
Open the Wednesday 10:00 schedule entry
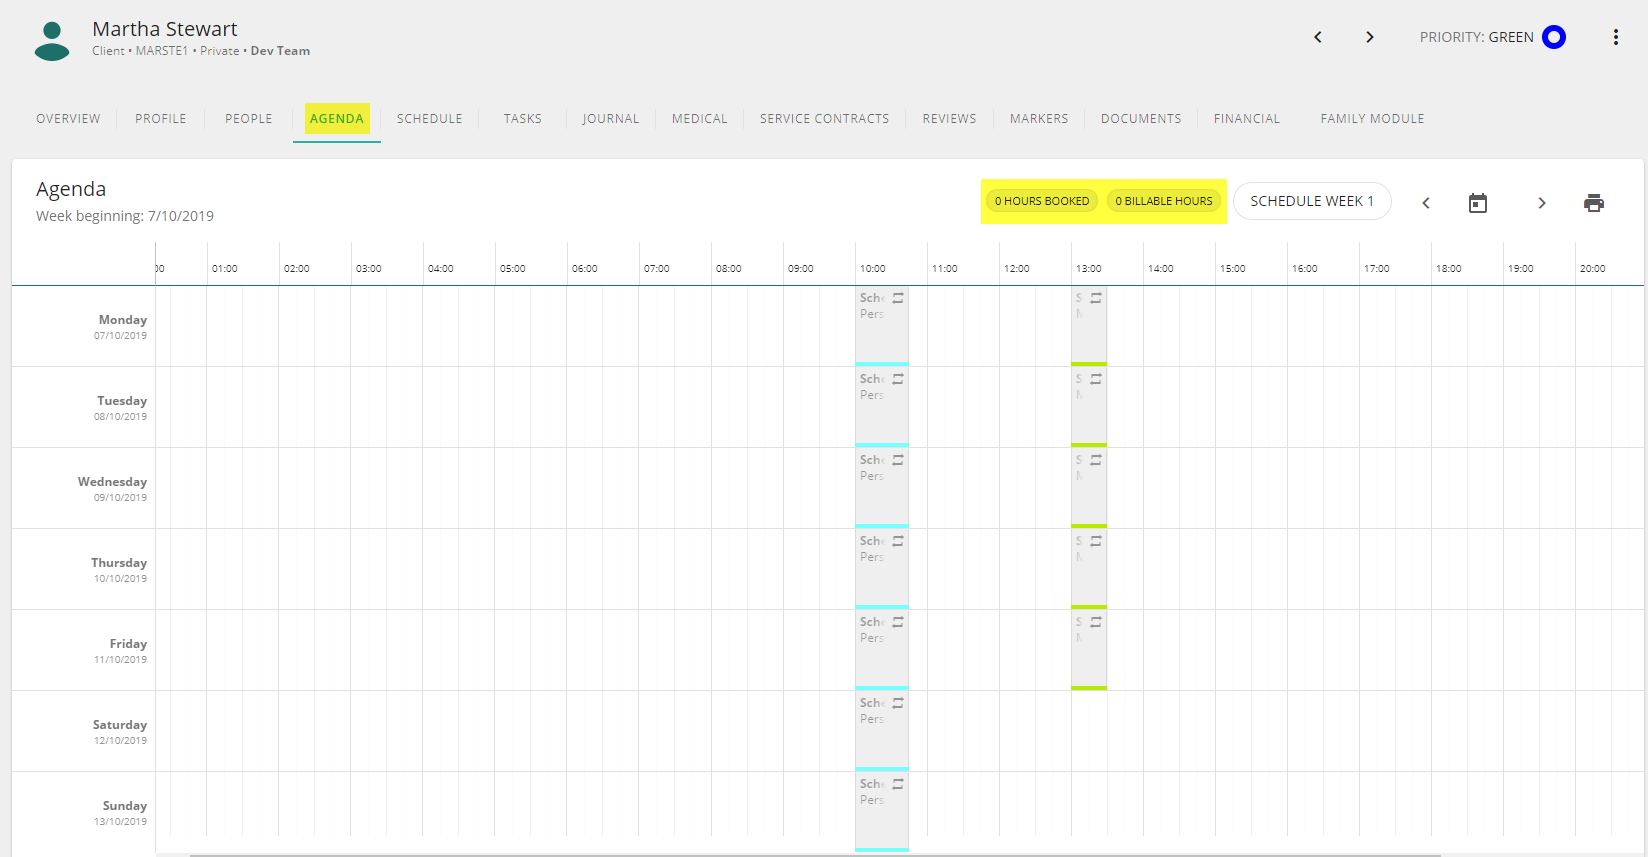tap(882, 488)
